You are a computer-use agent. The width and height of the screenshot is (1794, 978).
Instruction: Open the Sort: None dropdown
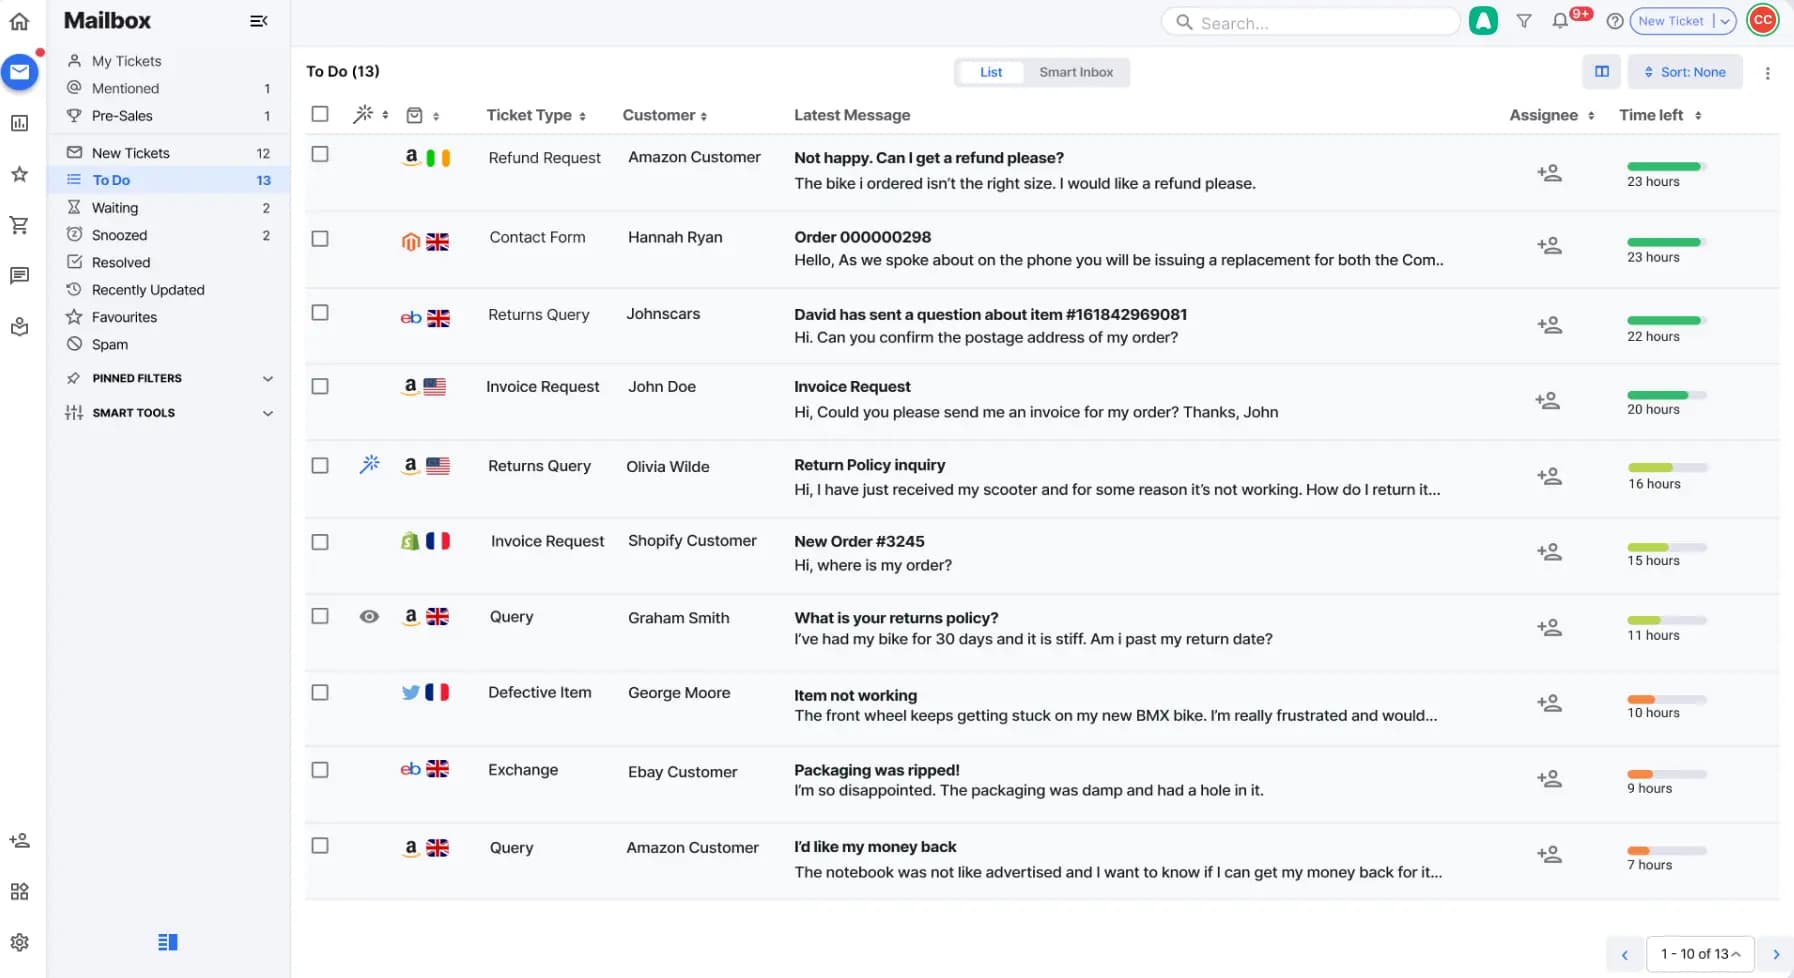coord(1685,72)
